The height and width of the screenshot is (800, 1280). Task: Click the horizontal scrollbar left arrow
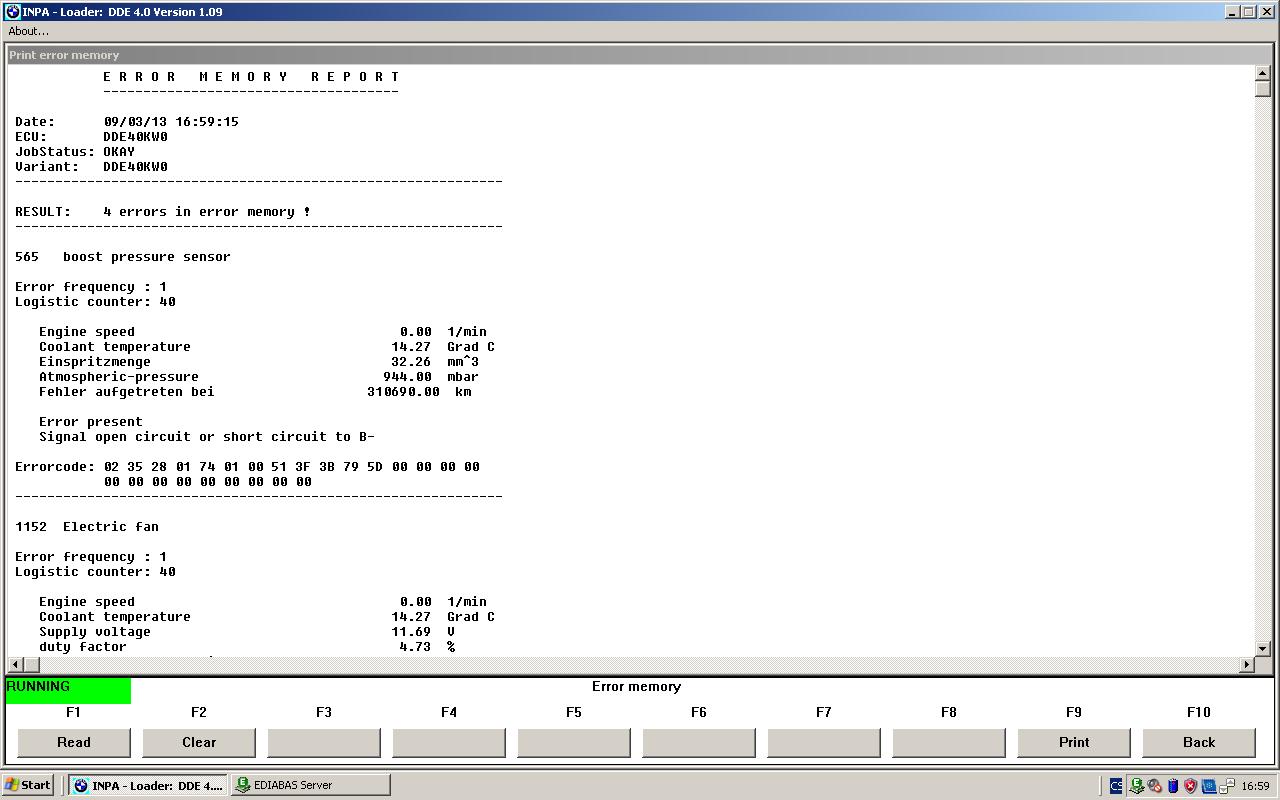coord(14,665)
